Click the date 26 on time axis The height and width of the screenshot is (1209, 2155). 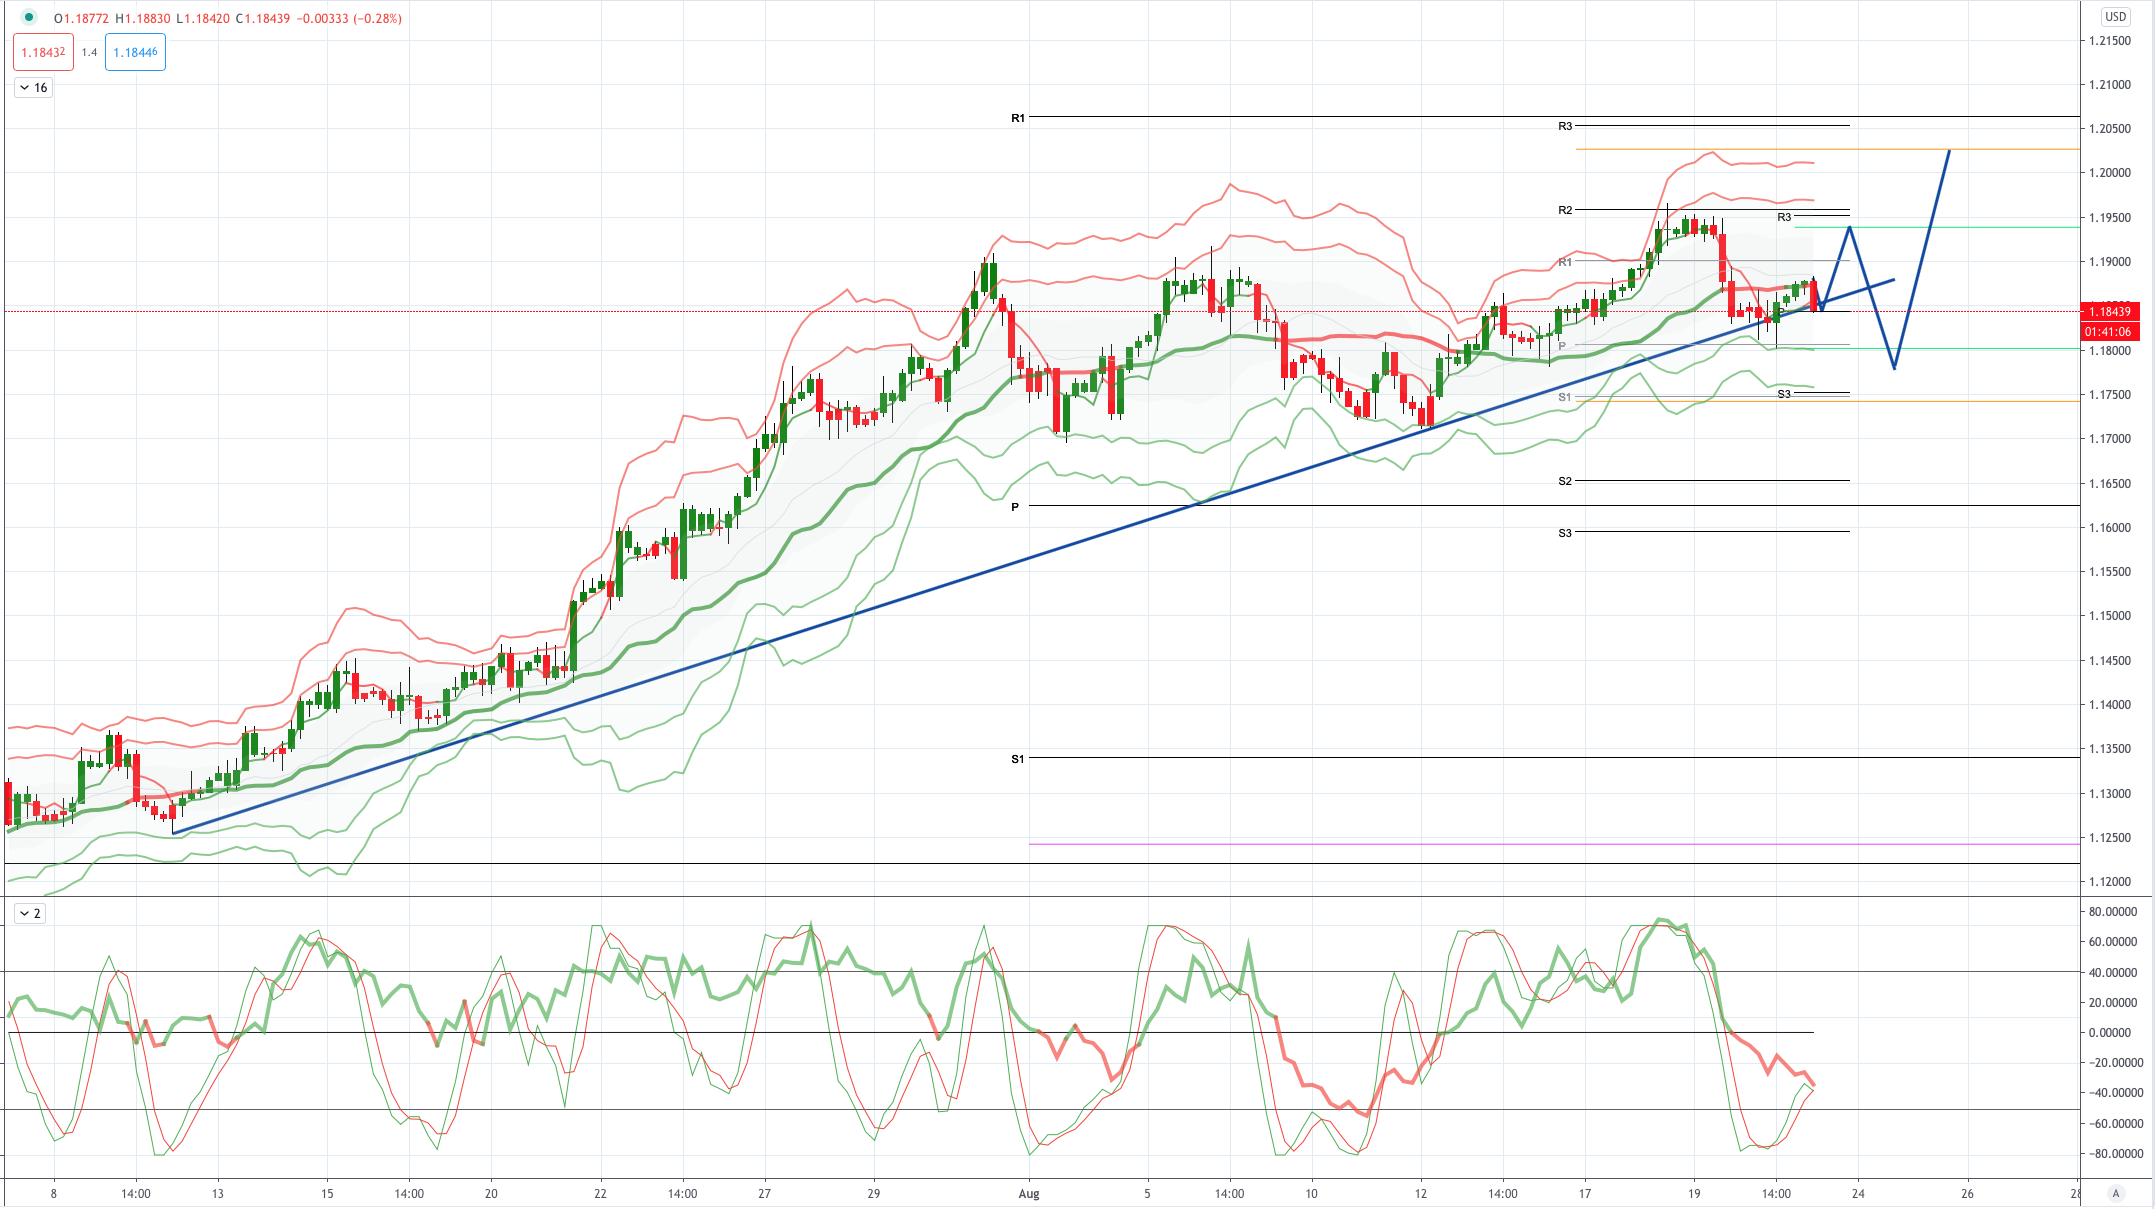point(1967,1193)
